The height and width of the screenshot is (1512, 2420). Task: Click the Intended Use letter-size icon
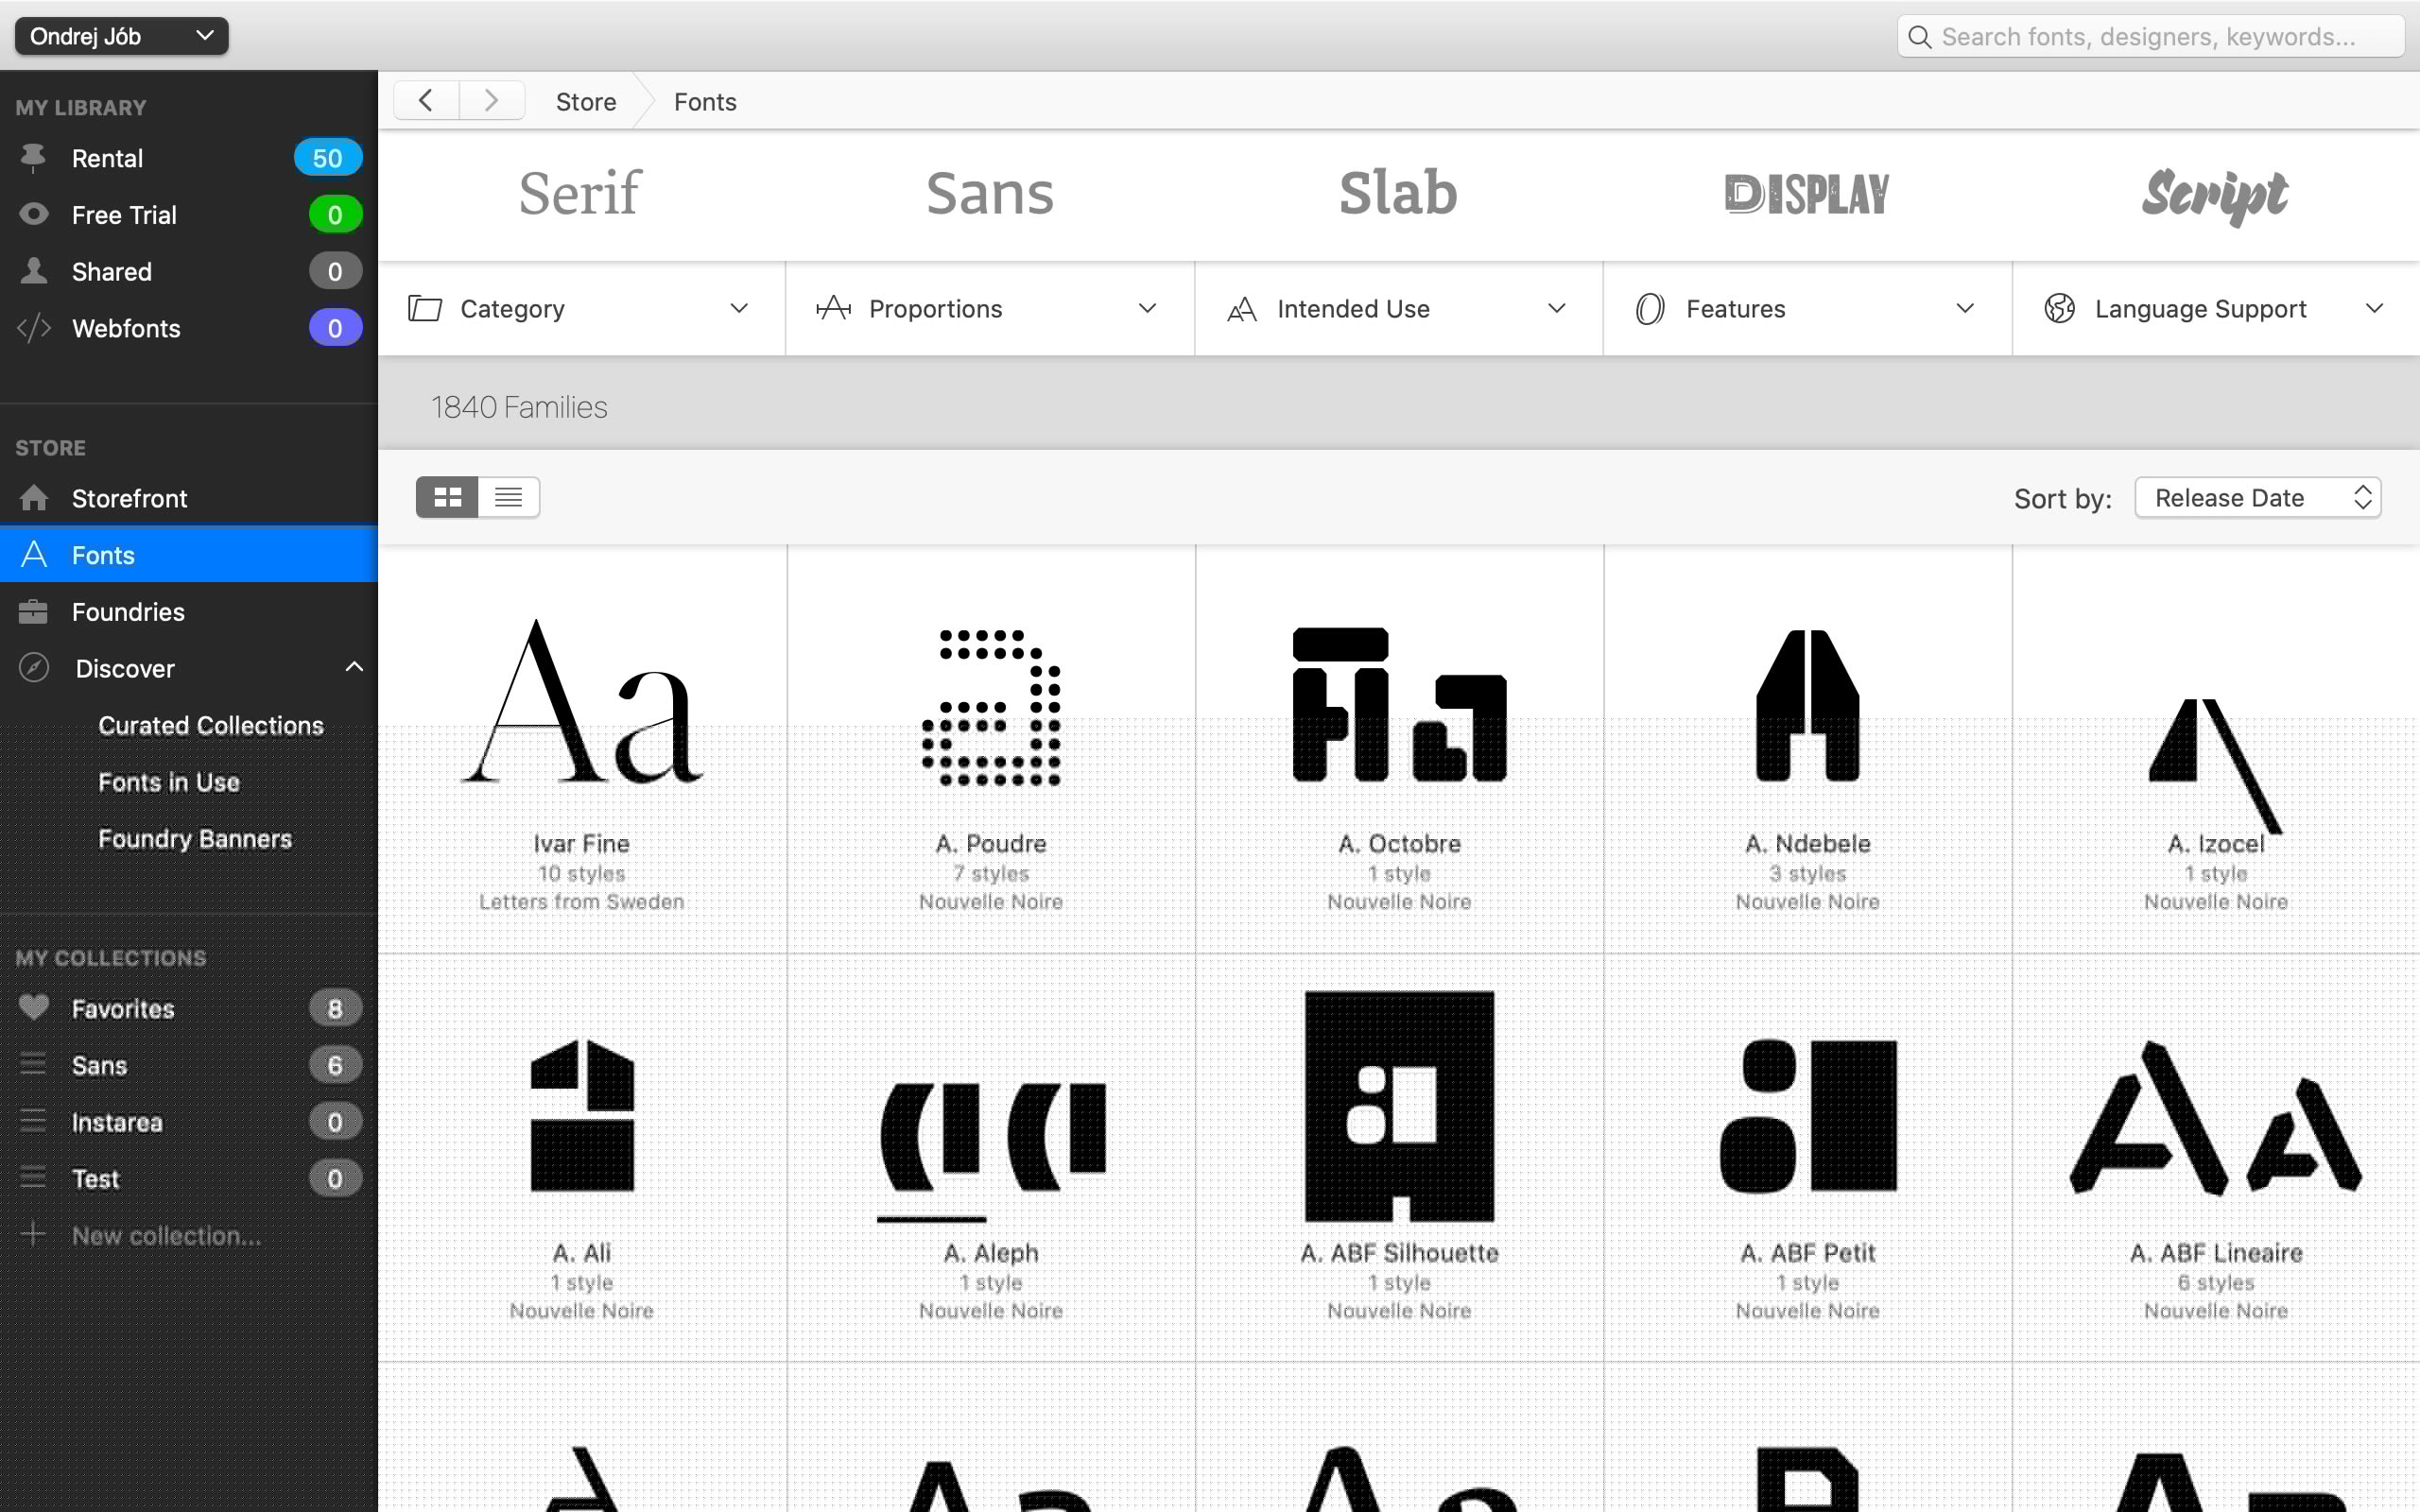[x=1242, y=309]
